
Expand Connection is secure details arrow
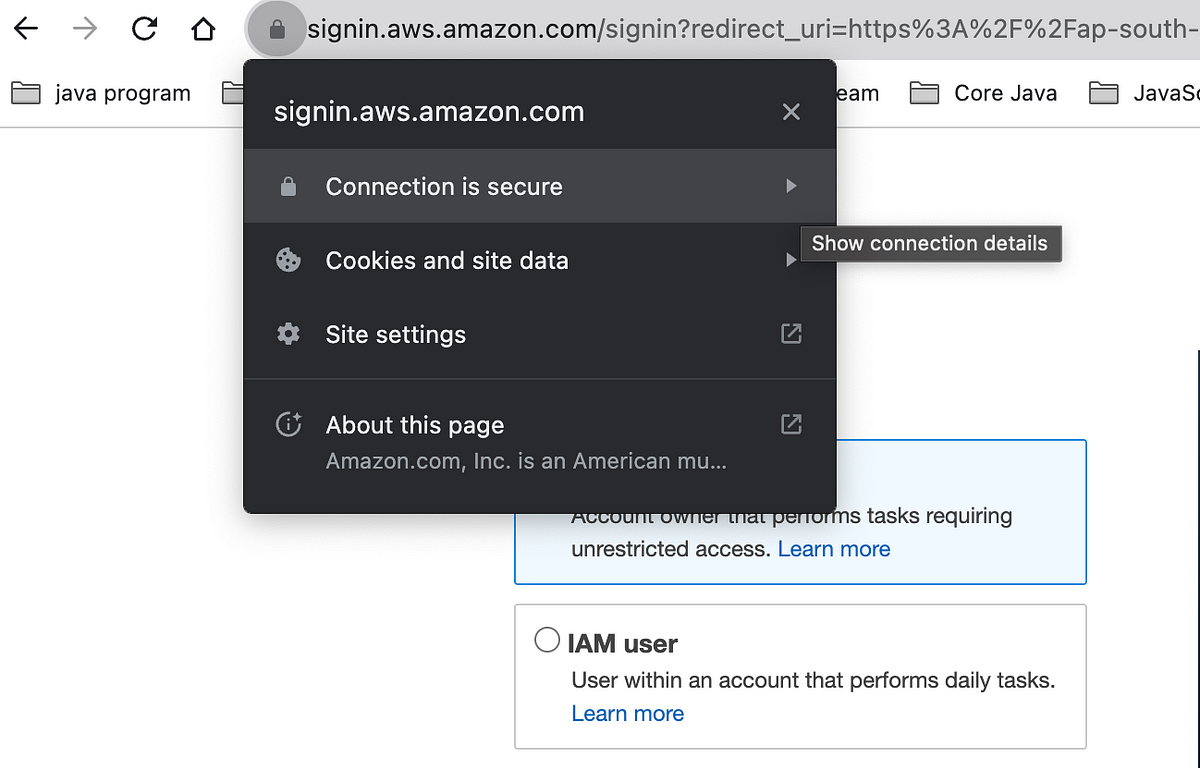[x=791, y=186]
